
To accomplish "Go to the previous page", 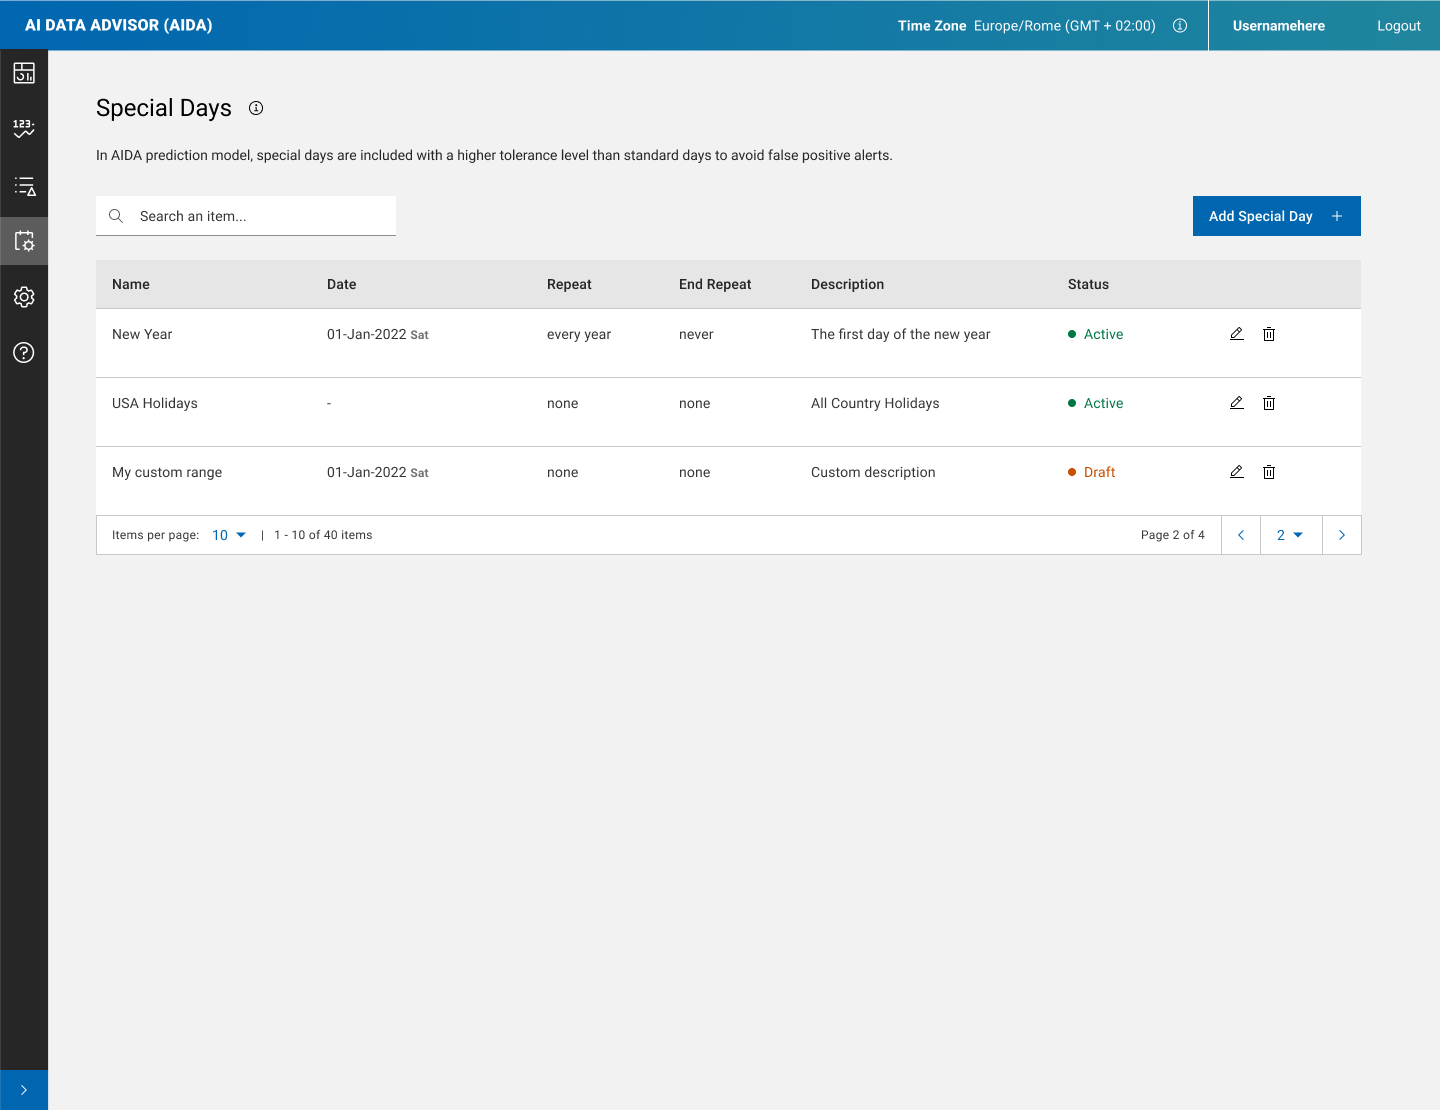I will (x=1241, y=535).
